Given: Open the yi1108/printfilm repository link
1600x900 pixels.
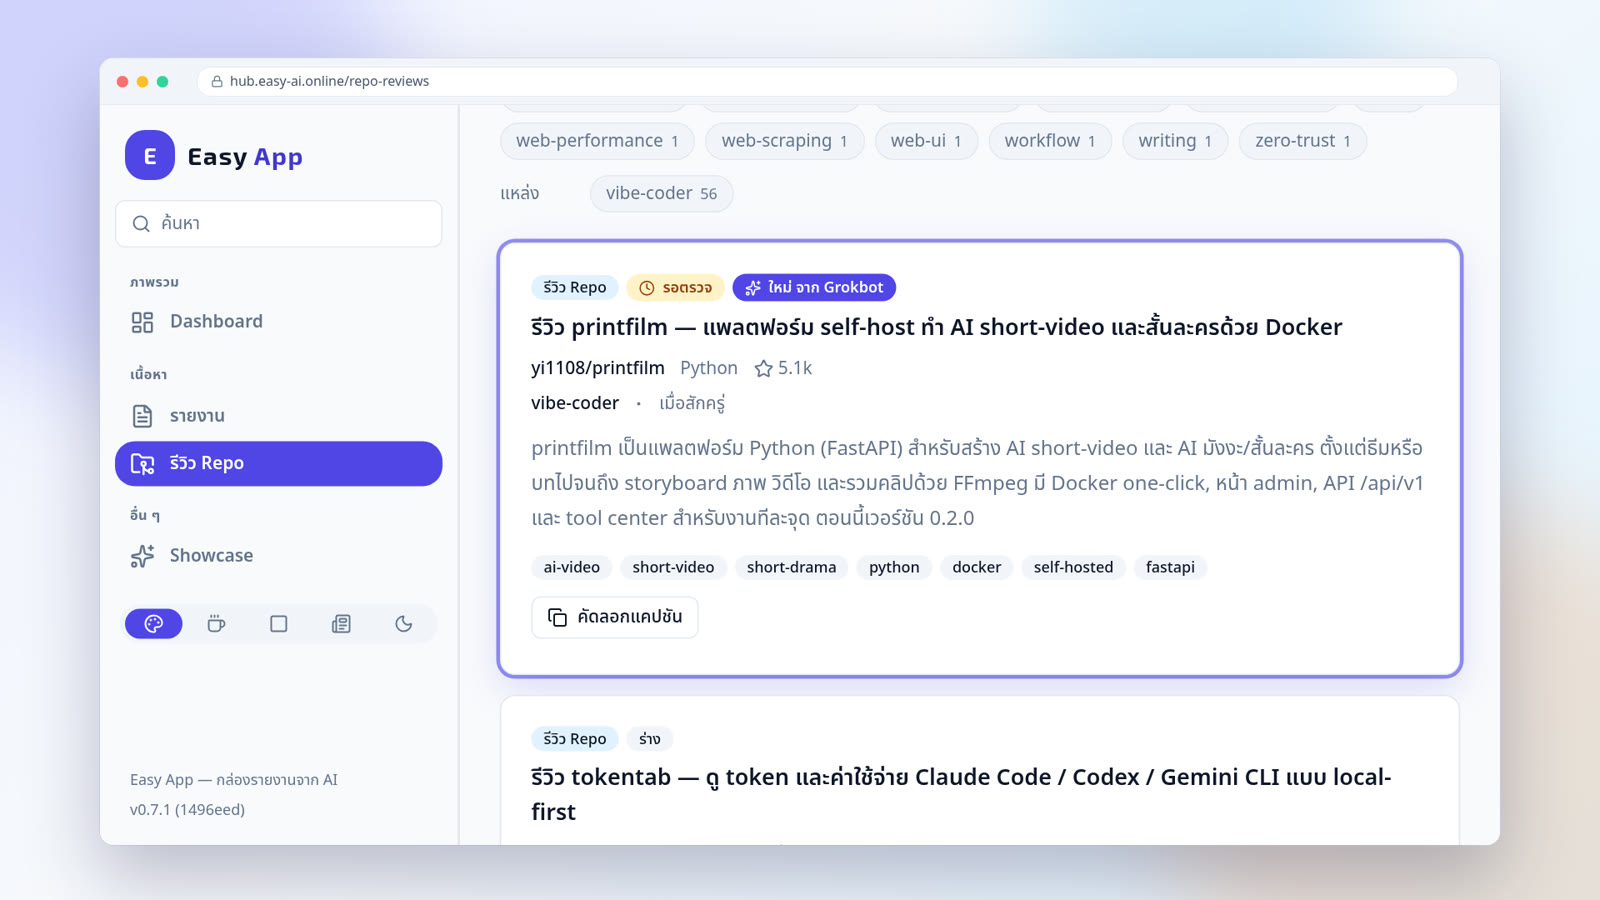Looking at the screenshot, I should (x=598, y=368).
